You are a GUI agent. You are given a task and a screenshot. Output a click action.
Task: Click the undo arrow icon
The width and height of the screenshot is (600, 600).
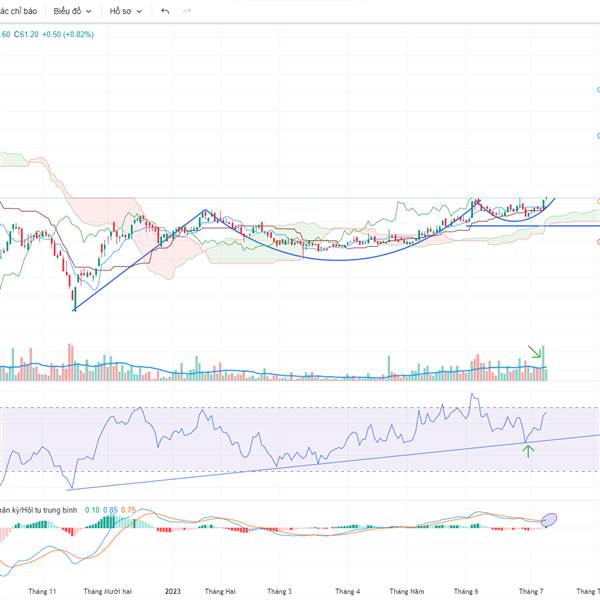[x=165, y=11]
